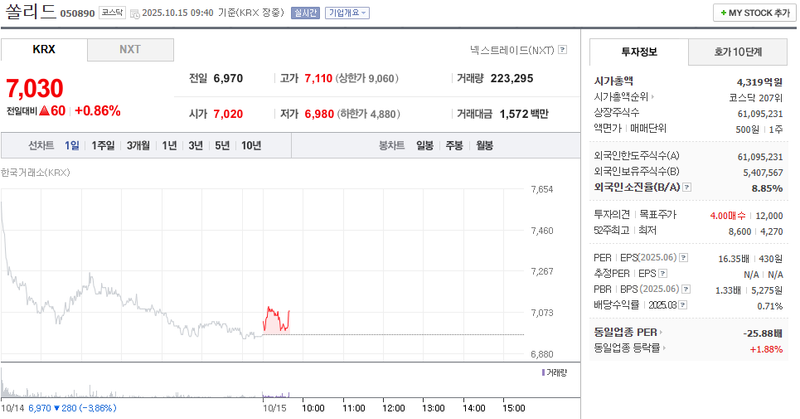Select the 3개월 line chart period
The width and height of the screenshot is (800, 419).
tap(137, 146)
